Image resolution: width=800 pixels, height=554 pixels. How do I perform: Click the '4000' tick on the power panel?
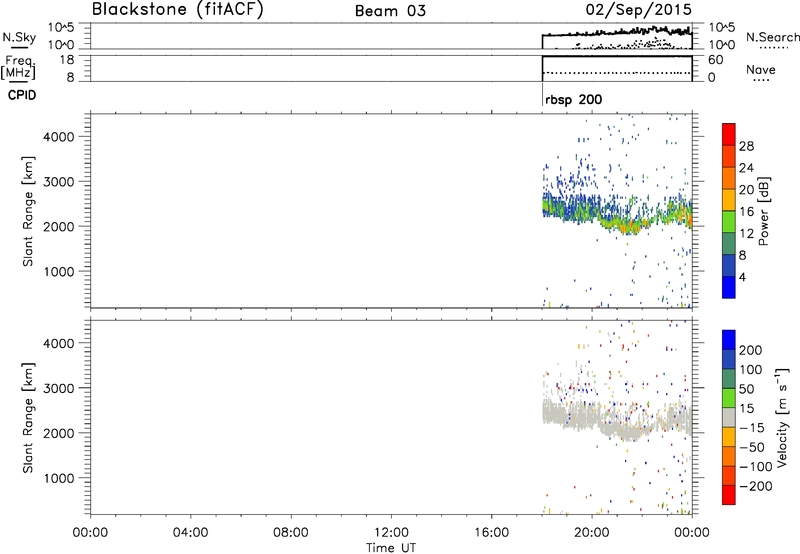coord(58,137)
